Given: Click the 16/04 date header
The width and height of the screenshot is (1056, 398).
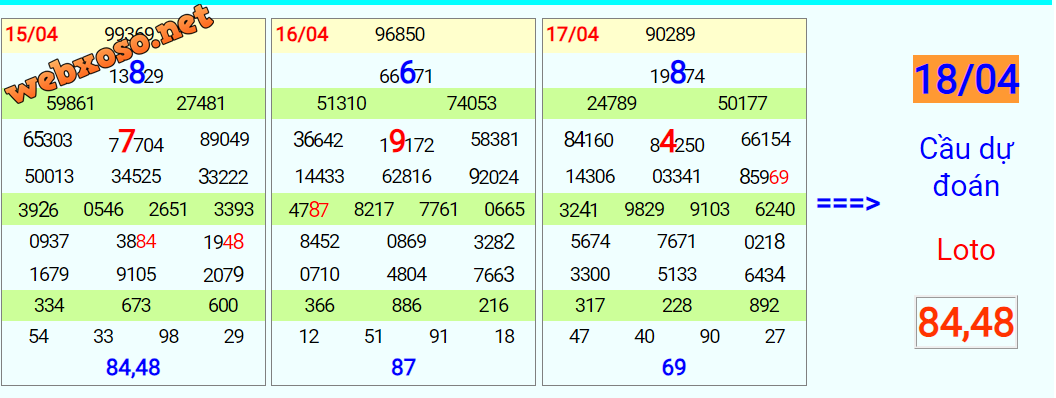Looking at the screenshot, I should click(302, 34).
